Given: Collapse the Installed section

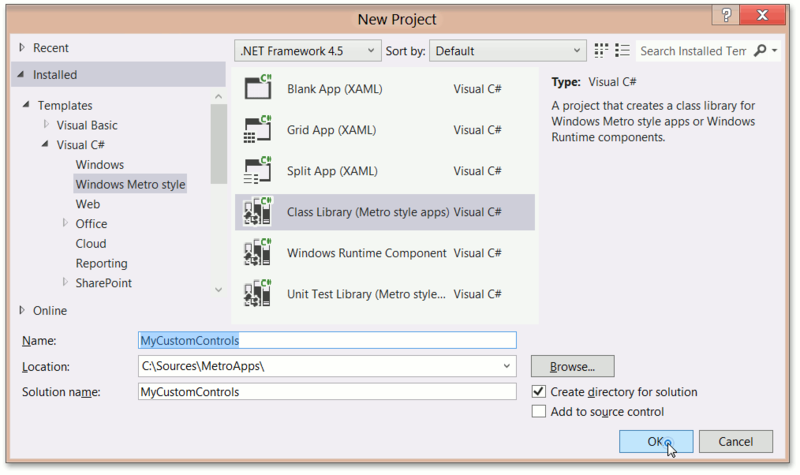Looking at the screenshot, I should (x=21, y=74).
